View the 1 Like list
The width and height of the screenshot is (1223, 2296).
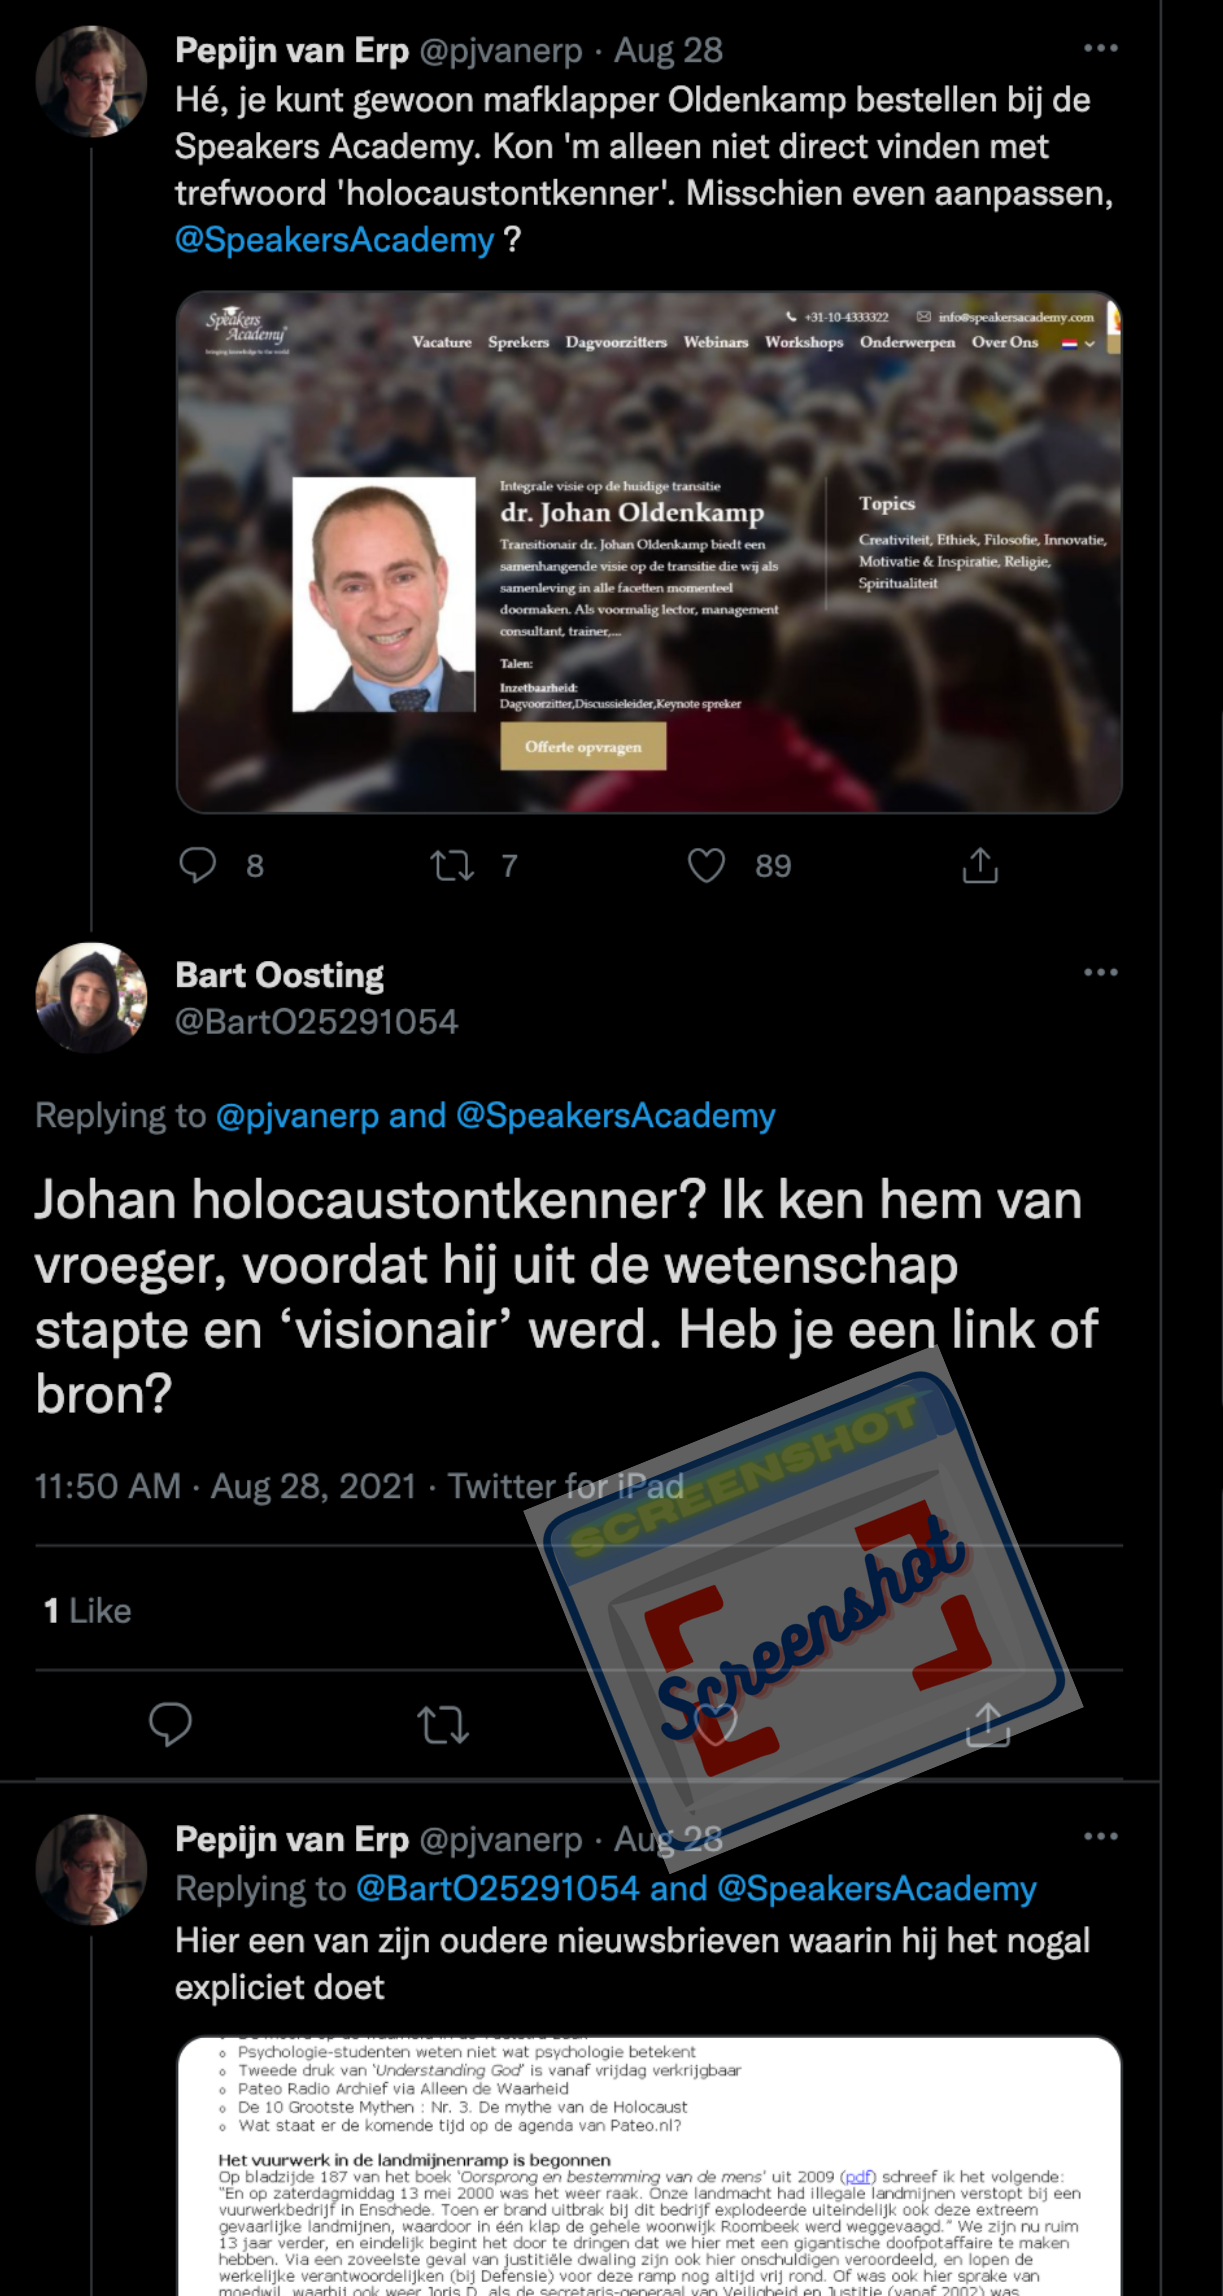[x=87, y=1610]
